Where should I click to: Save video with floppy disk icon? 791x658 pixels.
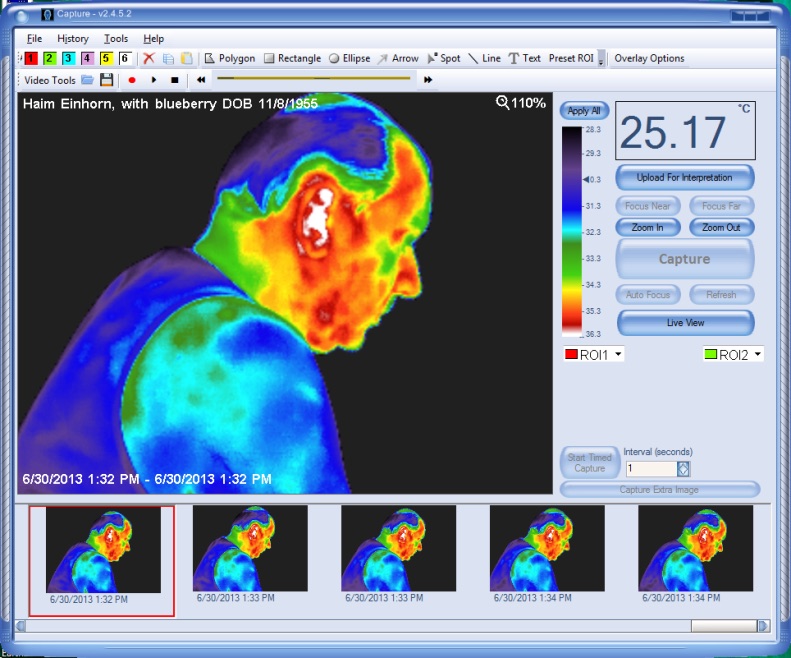pos(106,80)
